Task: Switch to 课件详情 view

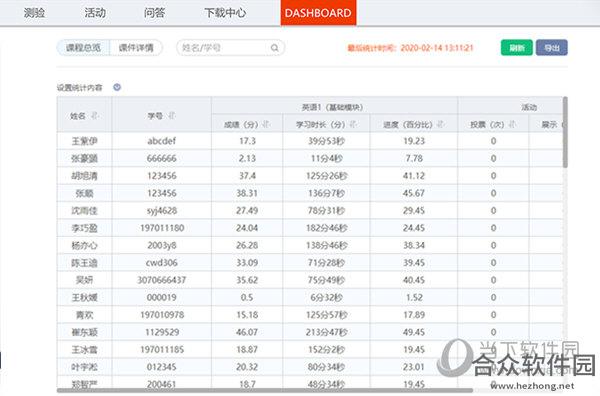Action: pos(136,48)
